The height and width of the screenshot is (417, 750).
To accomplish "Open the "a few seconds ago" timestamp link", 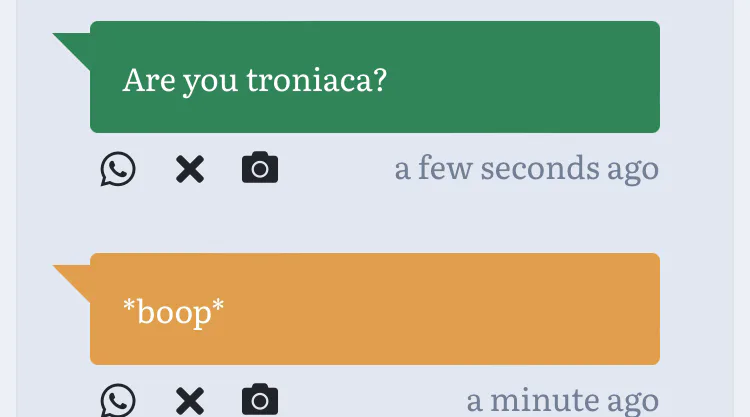I will tap(526, 169).
